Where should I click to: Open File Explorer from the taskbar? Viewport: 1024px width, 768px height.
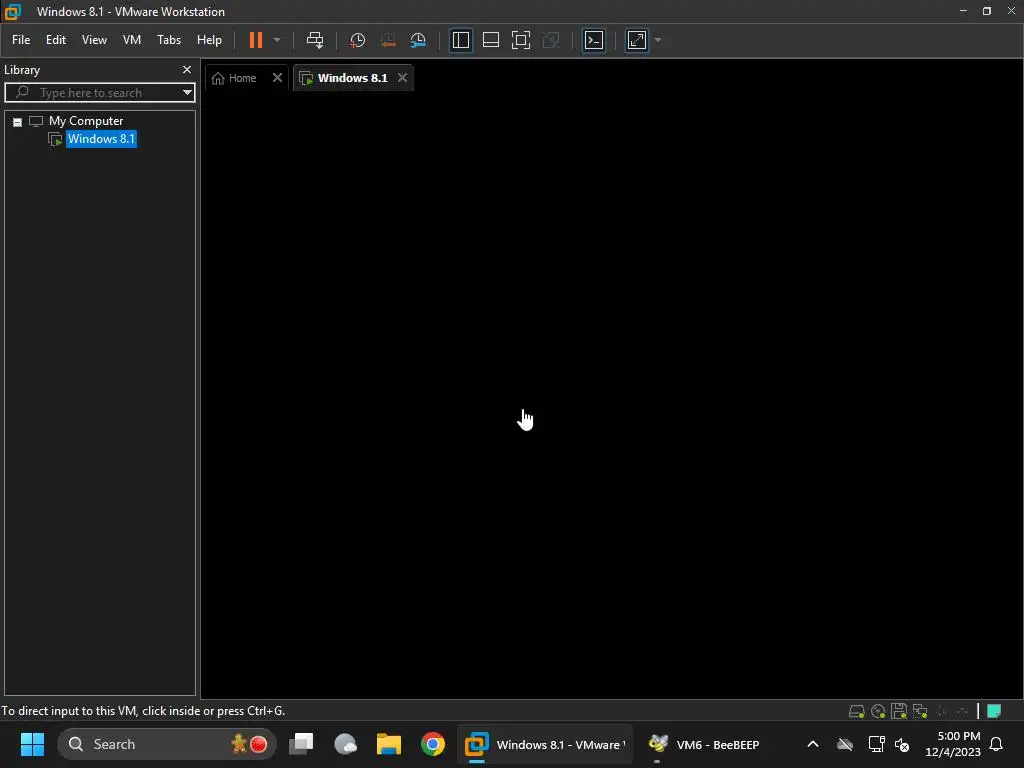[389, 744]
